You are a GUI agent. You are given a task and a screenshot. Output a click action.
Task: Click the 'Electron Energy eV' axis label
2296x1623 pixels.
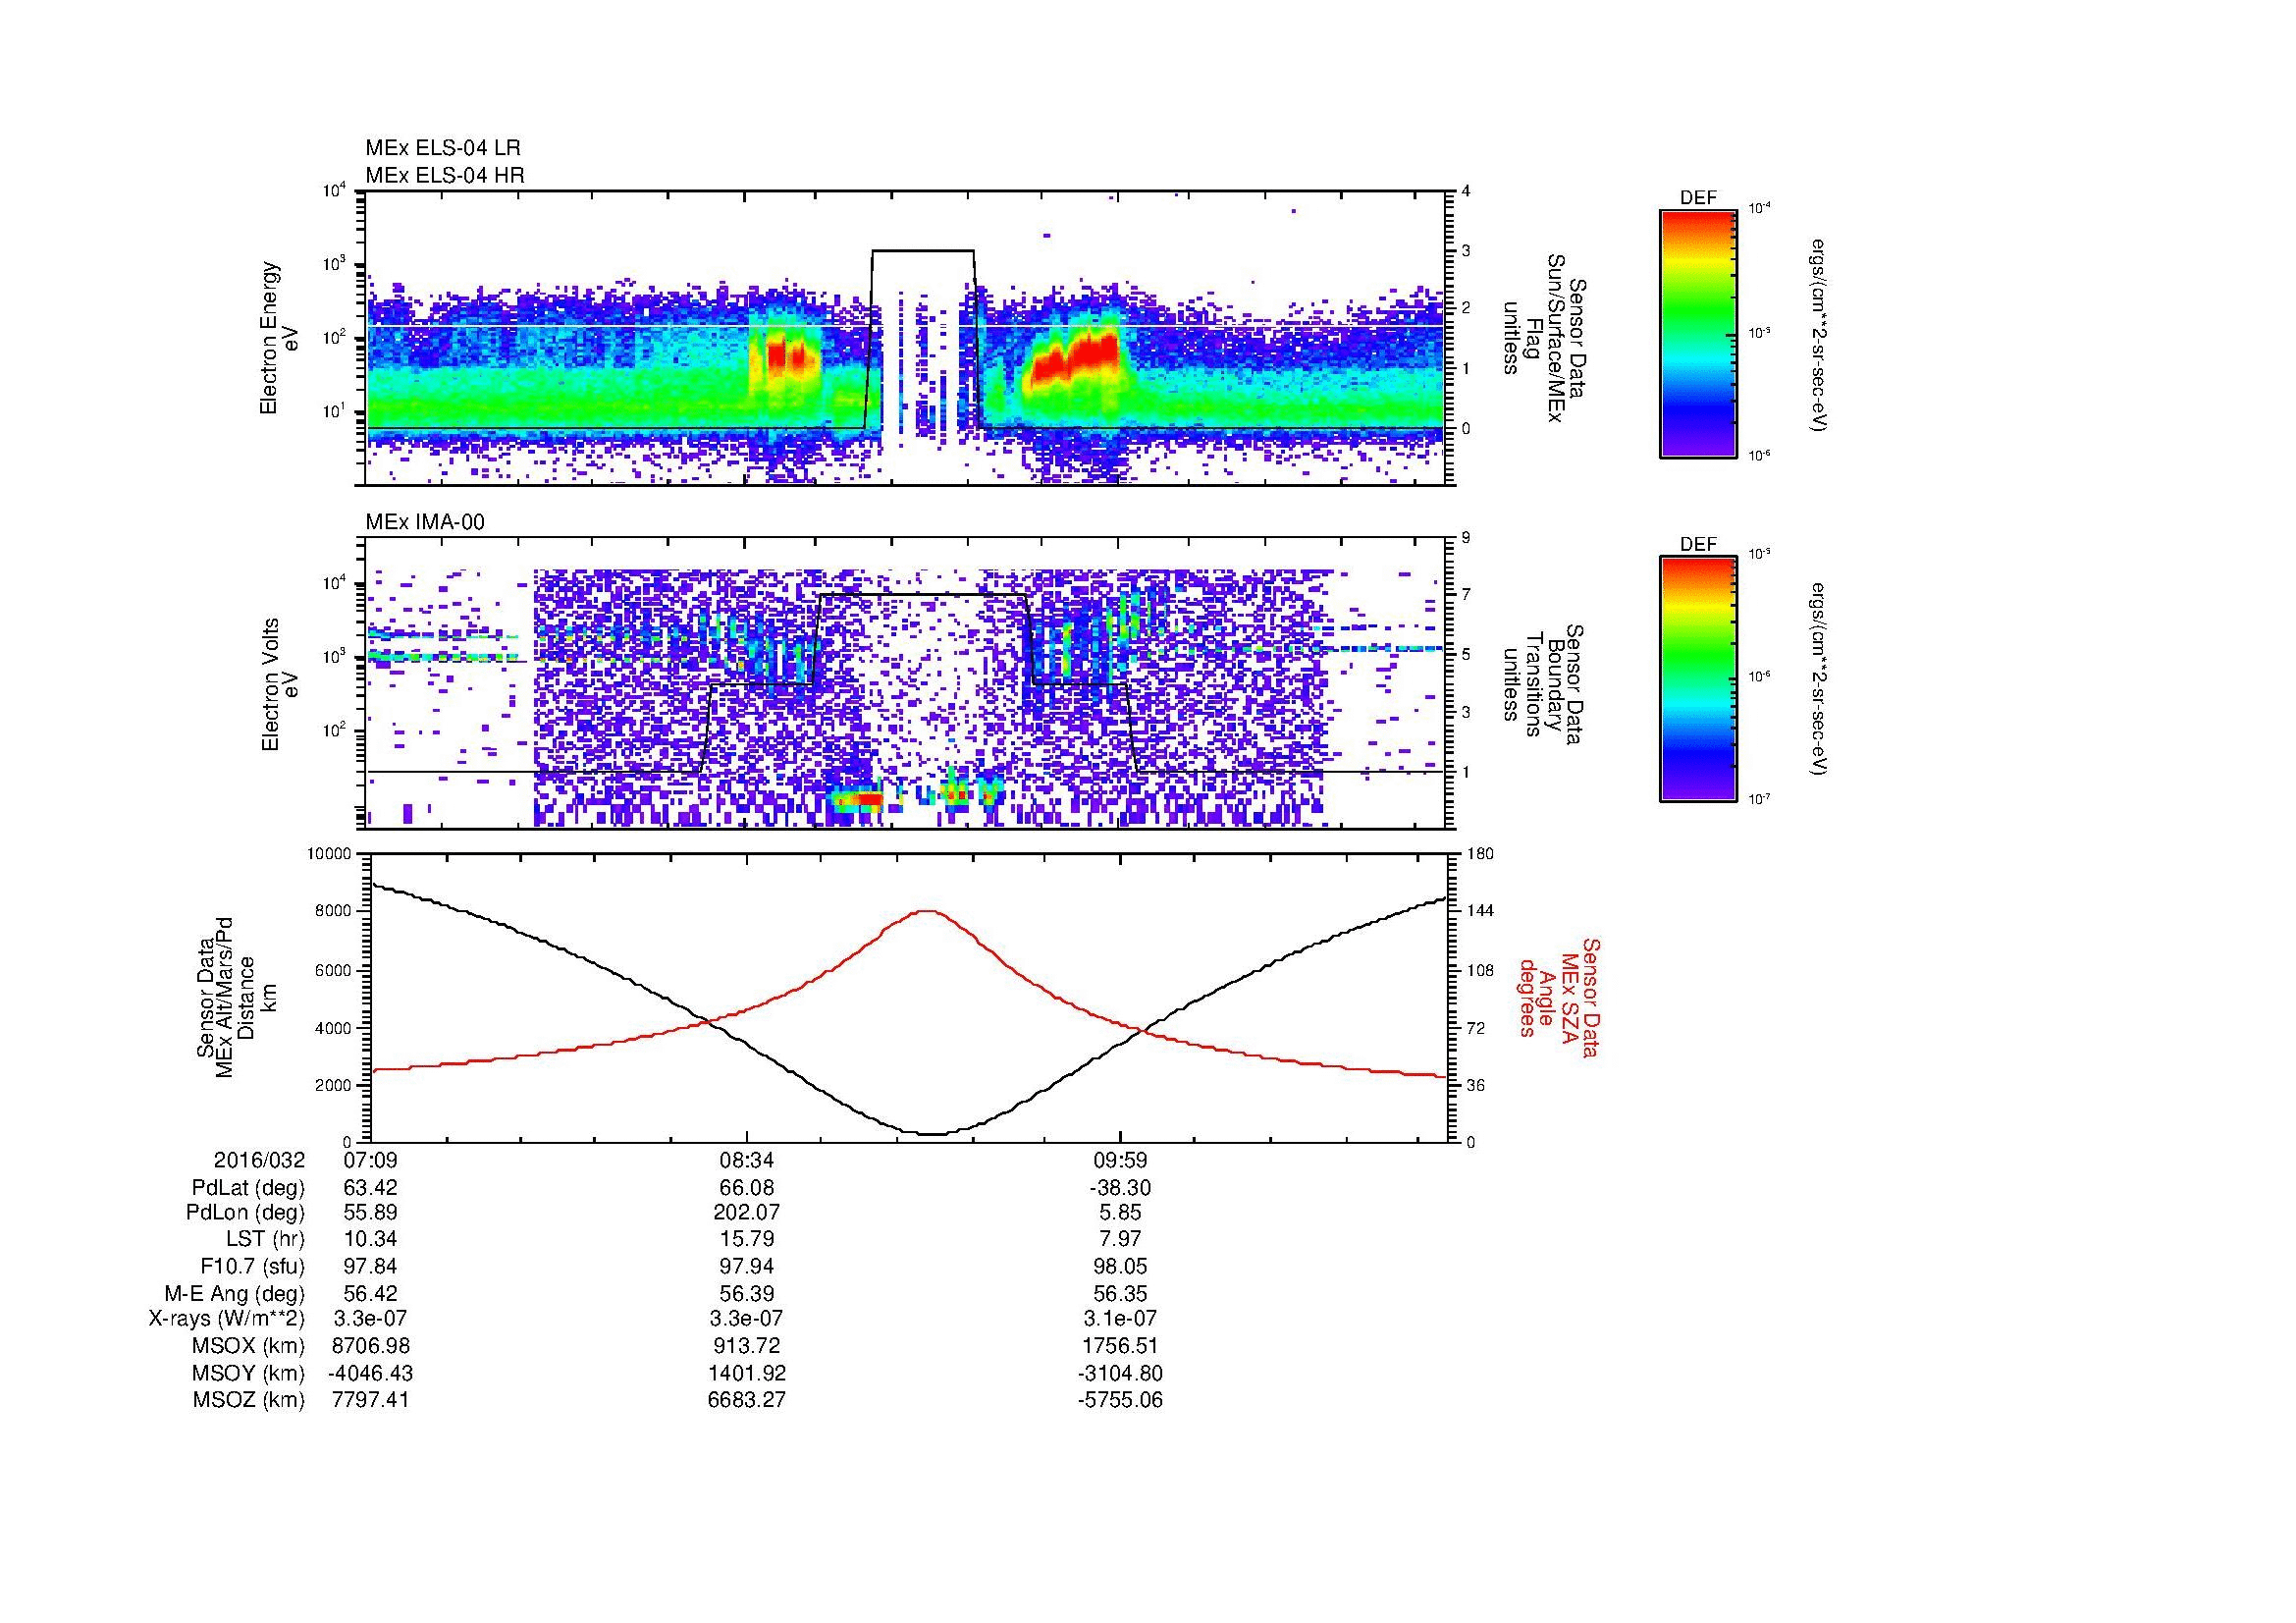[x=280, y=338]
